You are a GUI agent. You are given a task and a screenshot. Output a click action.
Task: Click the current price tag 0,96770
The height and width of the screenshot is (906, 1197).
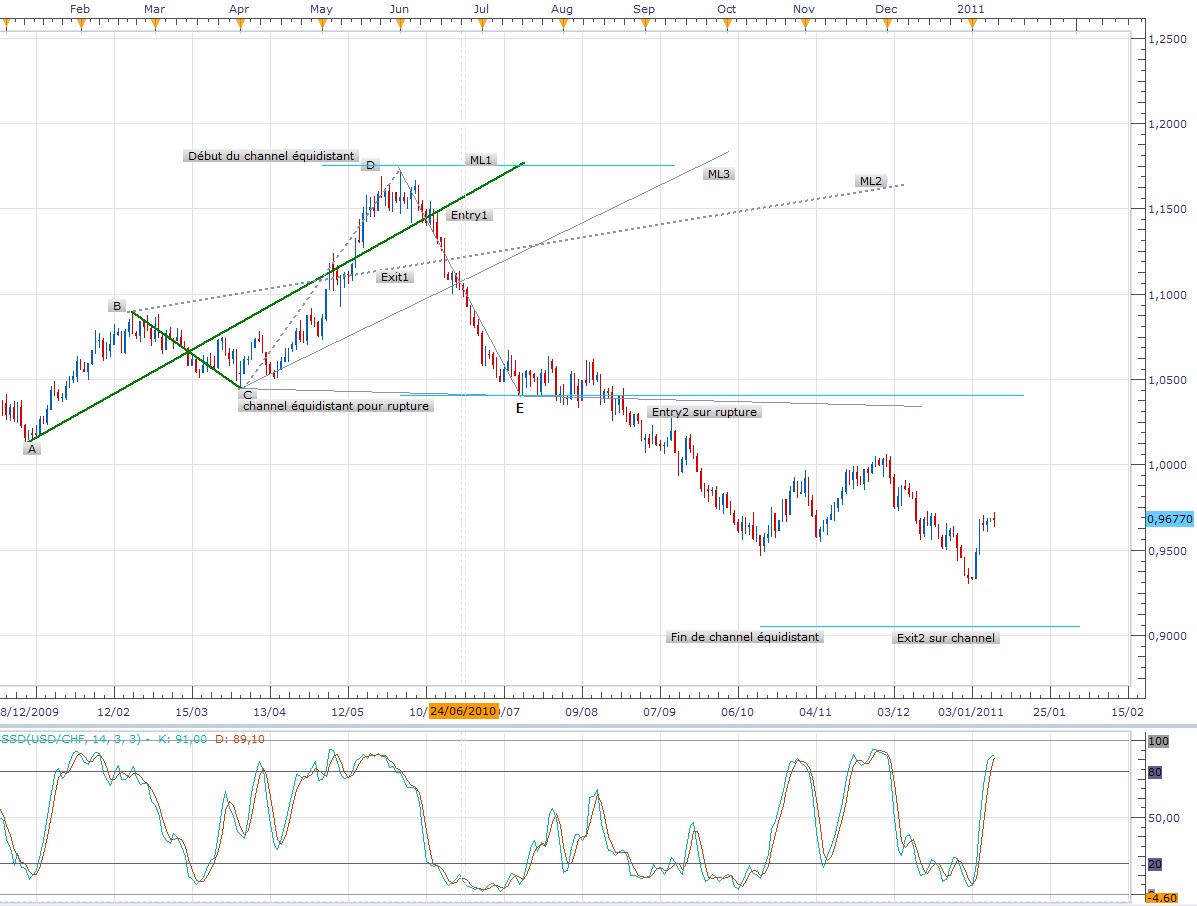1169,519
